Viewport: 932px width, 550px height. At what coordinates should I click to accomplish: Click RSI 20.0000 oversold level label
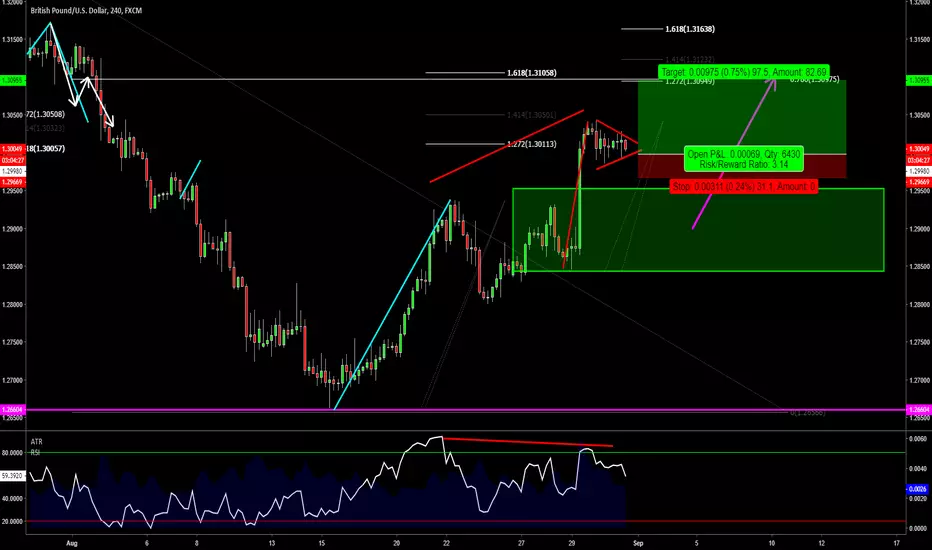[12, 521]
